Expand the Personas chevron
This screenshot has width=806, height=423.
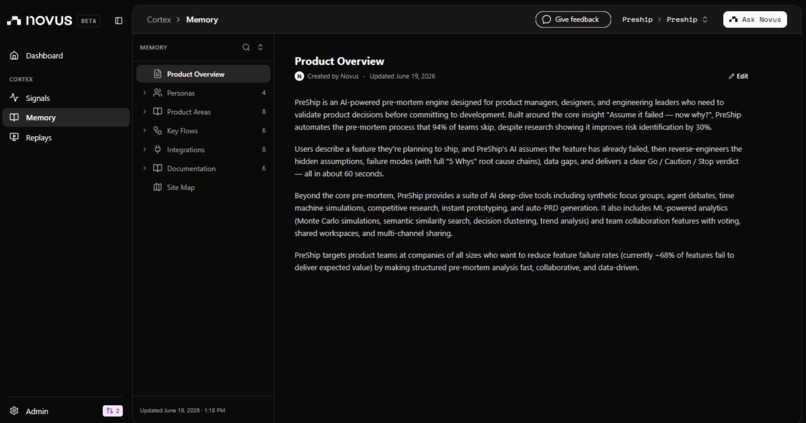coord(144,93)
